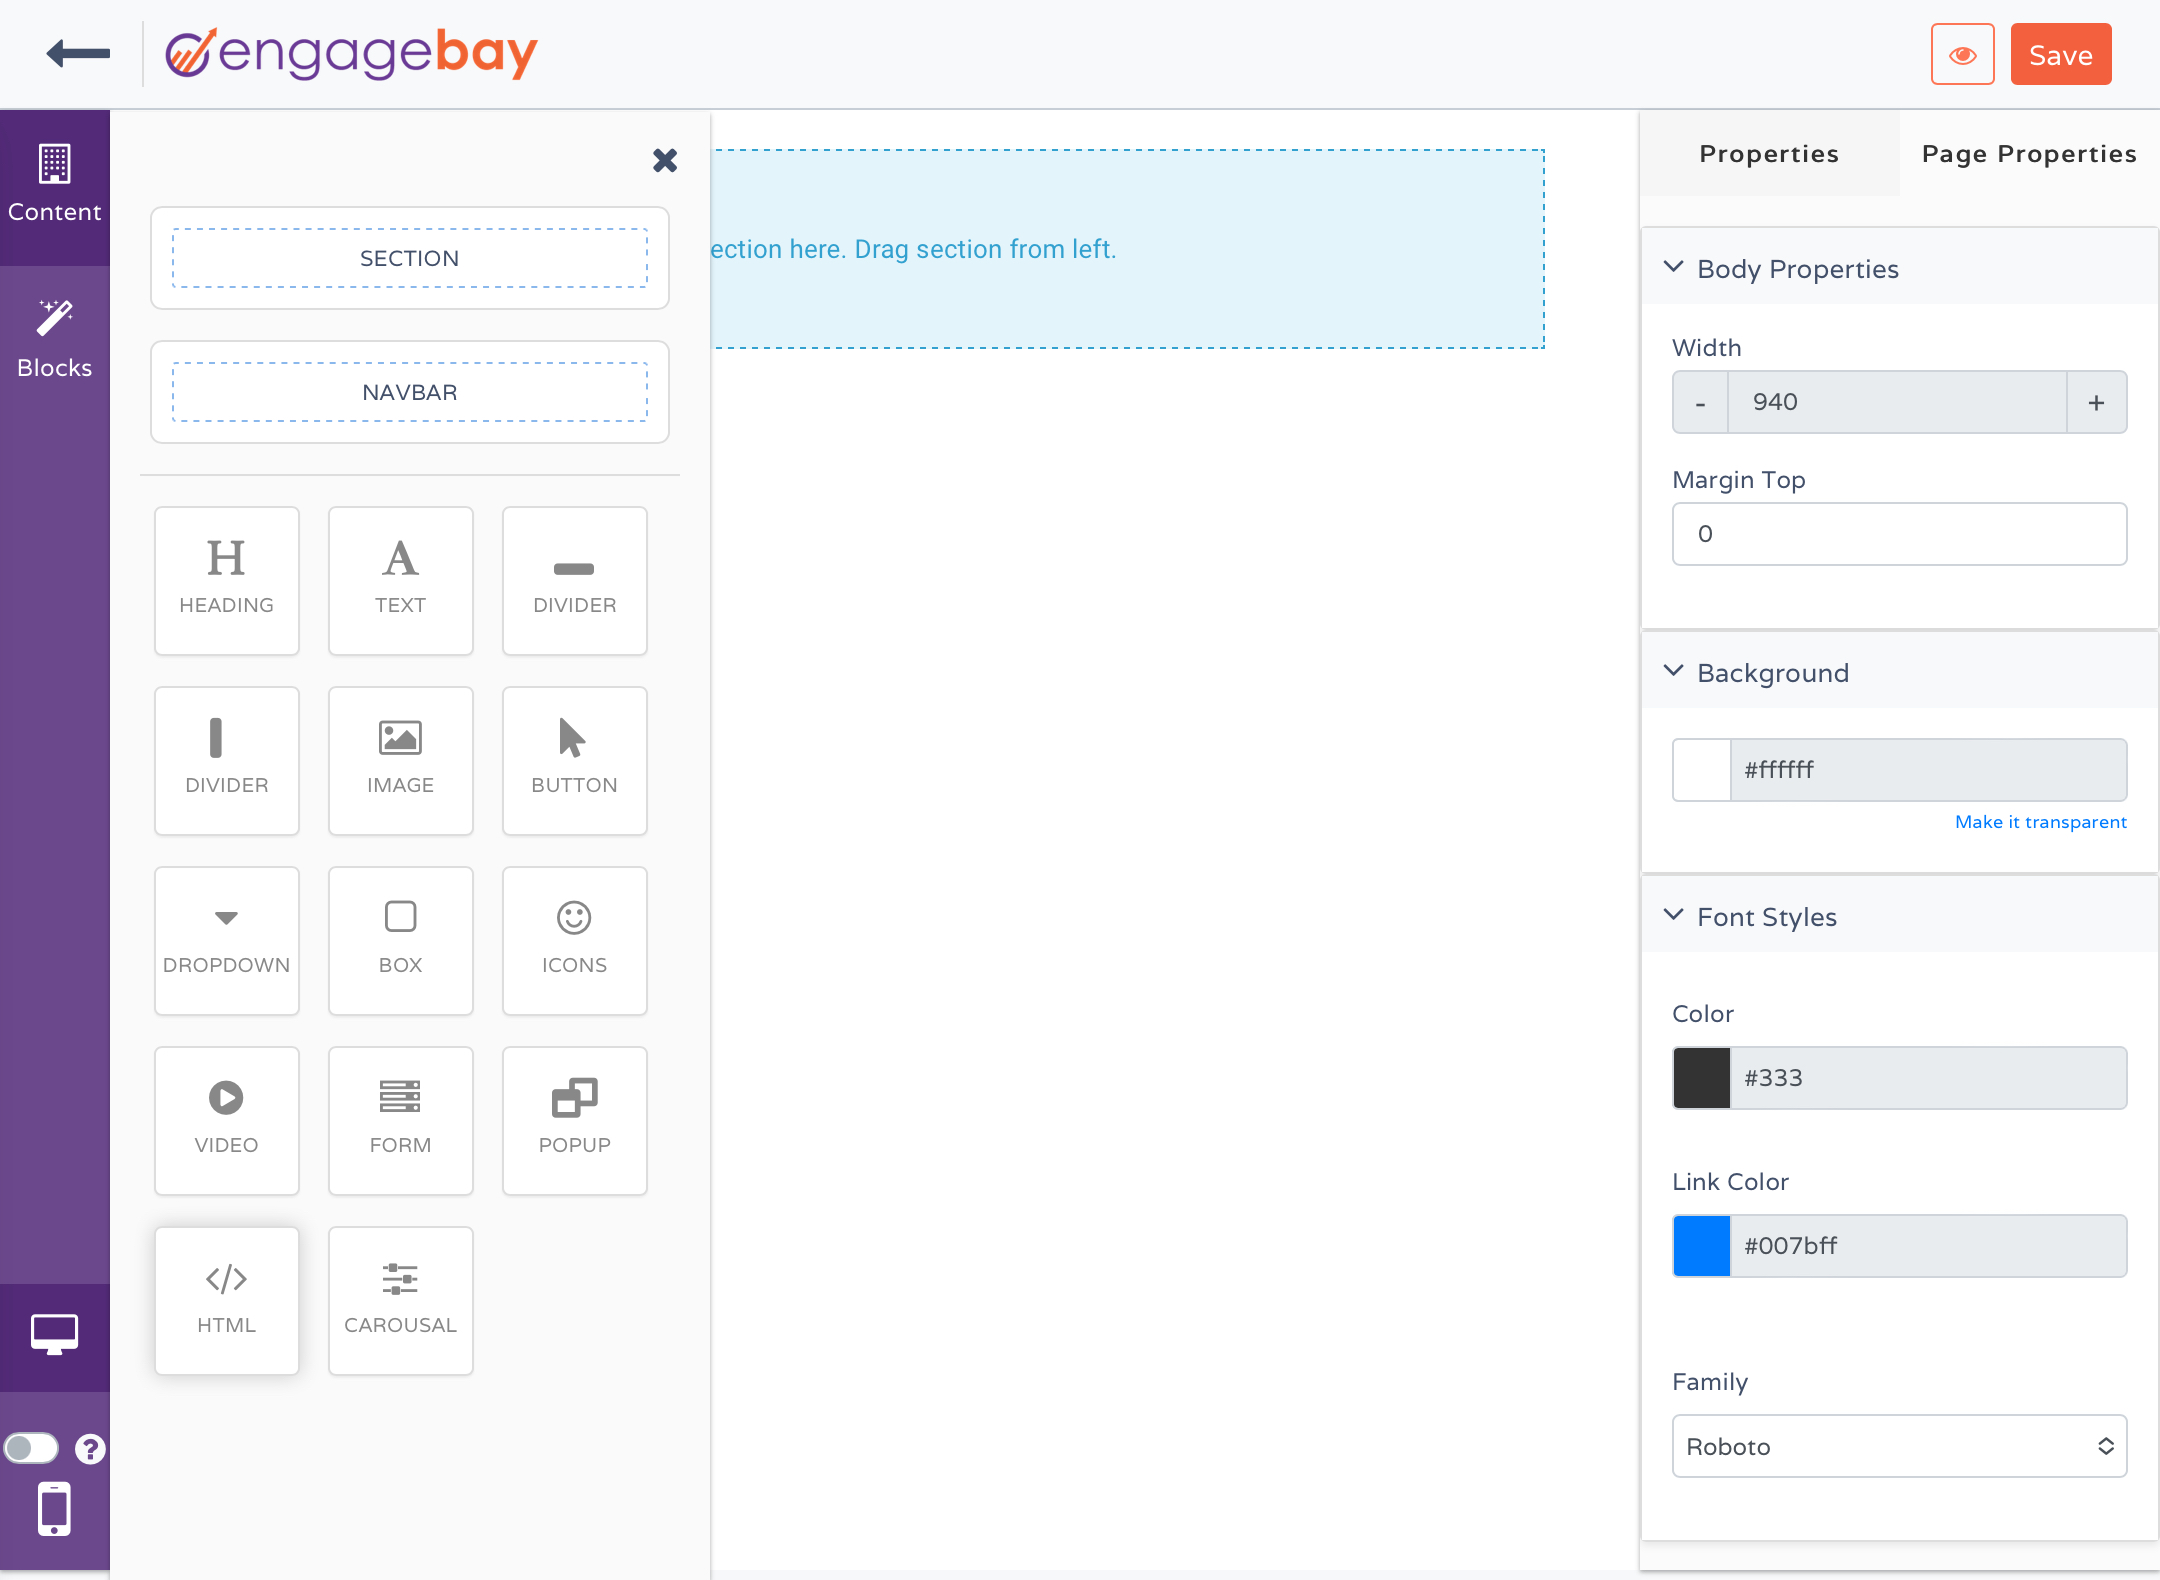
Task: Pick the vertical DIVIDER element
Action: 227,761
